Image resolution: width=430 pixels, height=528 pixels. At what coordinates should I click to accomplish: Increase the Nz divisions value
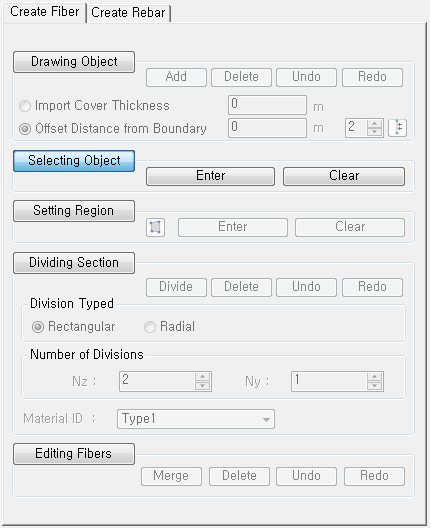coord(202,377)
